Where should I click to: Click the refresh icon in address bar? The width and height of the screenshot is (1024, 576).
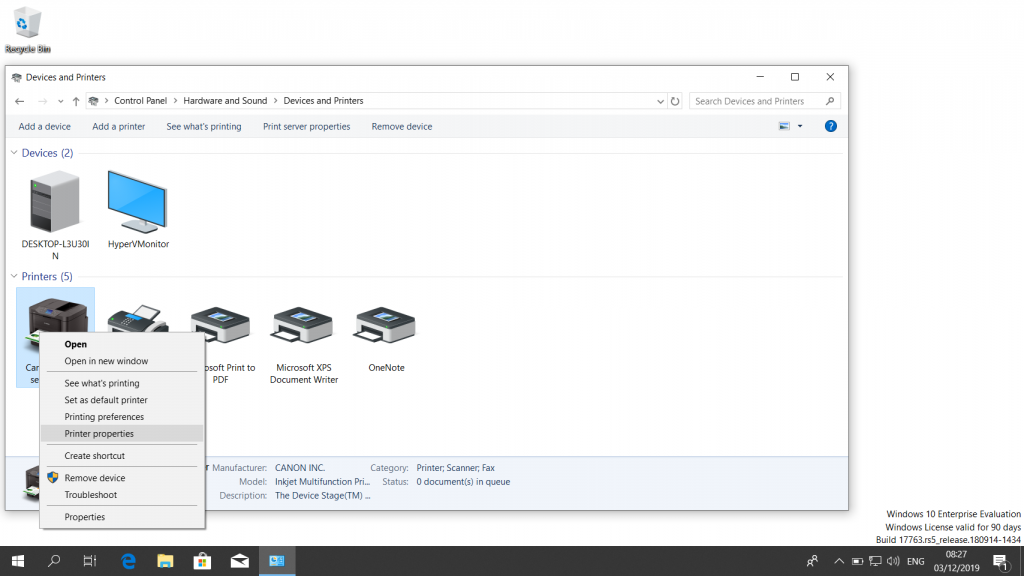(675, 101)
